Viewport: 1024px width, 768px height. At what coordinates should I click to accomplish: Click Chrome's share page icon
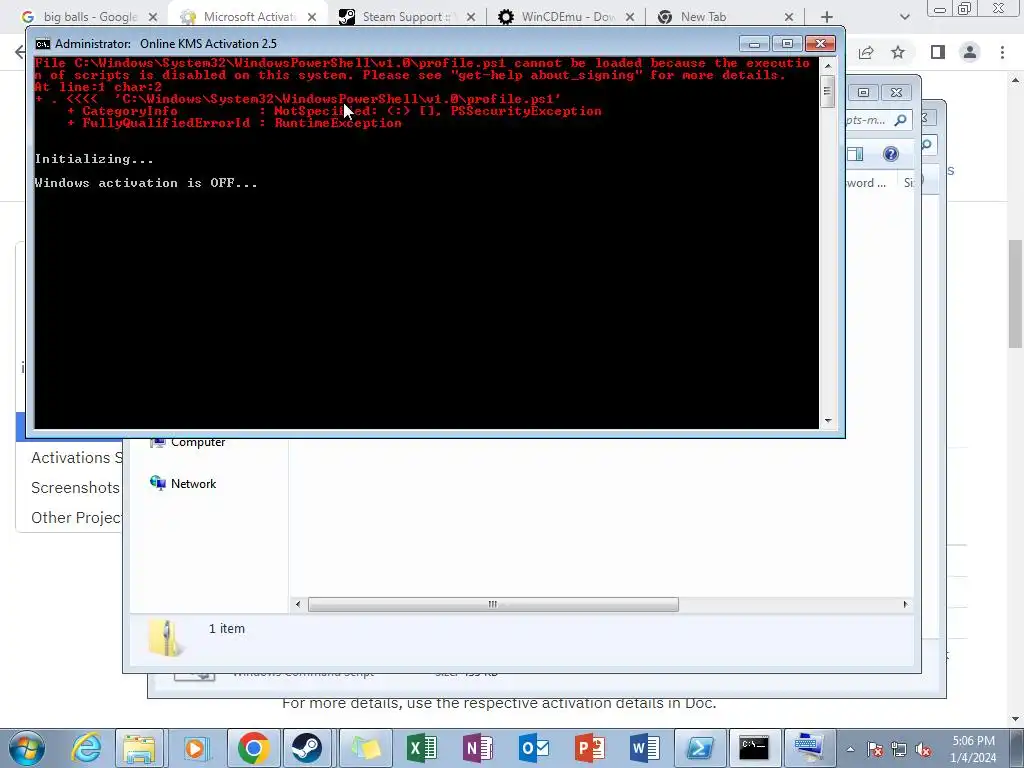[x=867, y=52]
